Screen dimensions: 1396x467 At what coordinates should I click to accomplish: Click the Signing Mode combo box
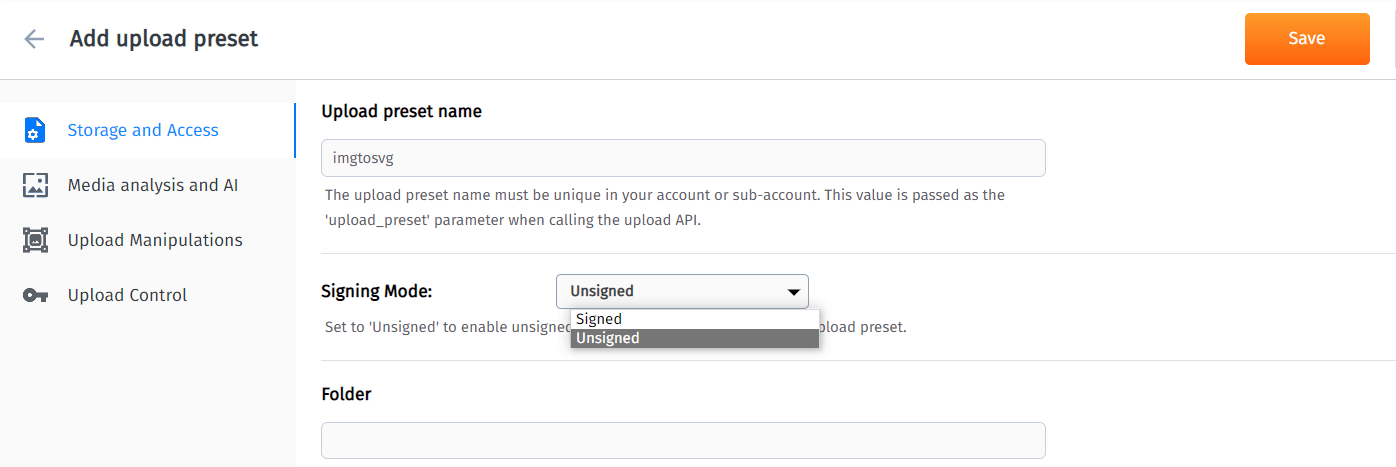(x=670, y=291)
